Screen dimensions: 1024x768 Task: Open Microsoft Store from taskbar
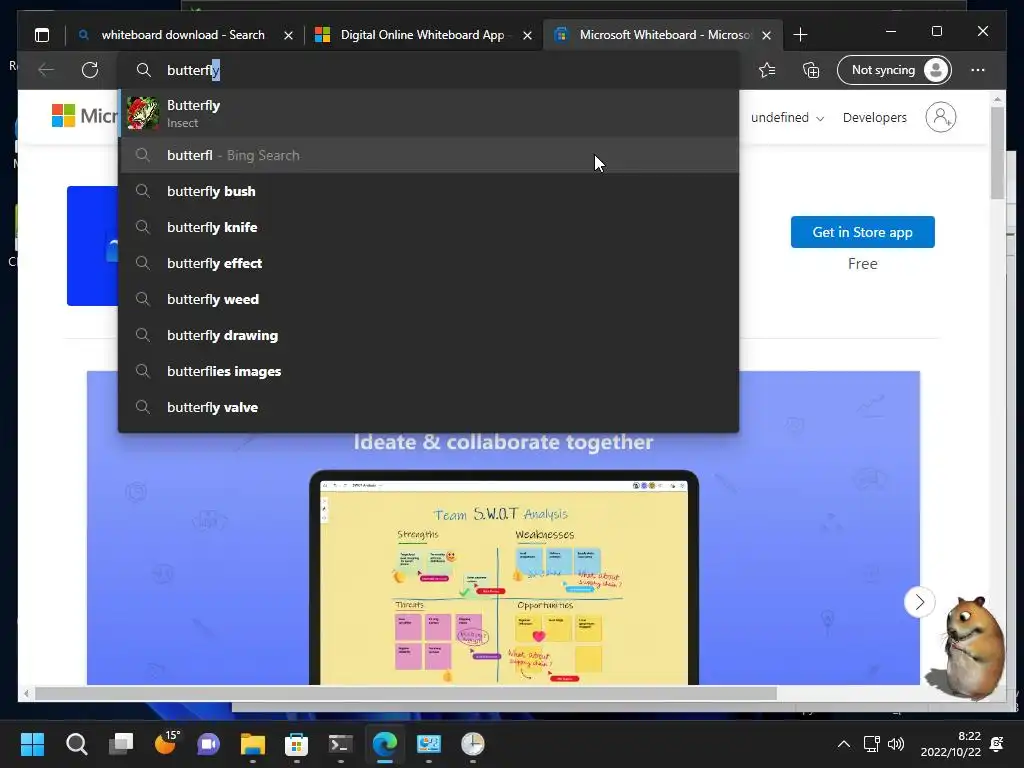296,744
